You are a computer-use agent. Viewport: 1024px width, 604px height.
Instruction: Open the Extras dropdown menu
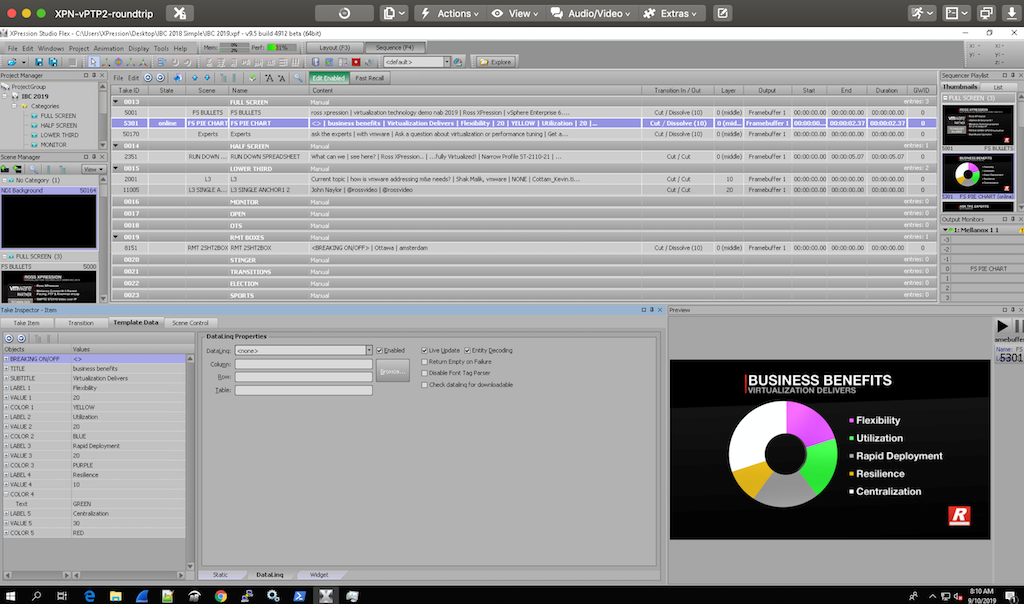[x=670, y=13]
